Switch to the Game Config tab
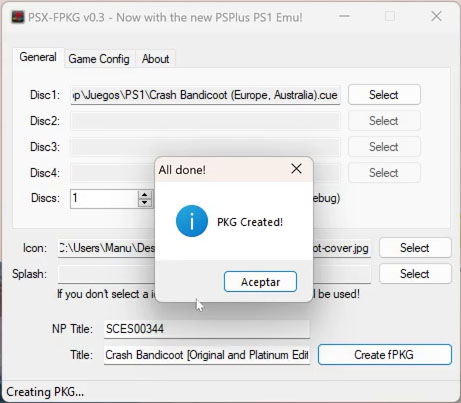Viewport: 461px width, 403px height. [x=99, y=59]
